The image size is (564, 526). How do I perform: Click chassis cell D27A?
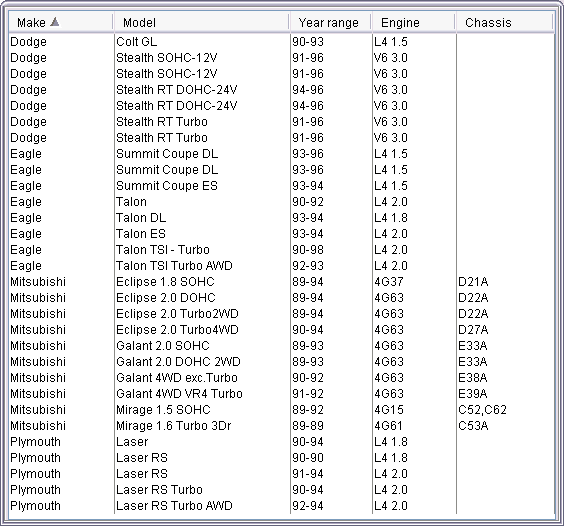[505, 330]
